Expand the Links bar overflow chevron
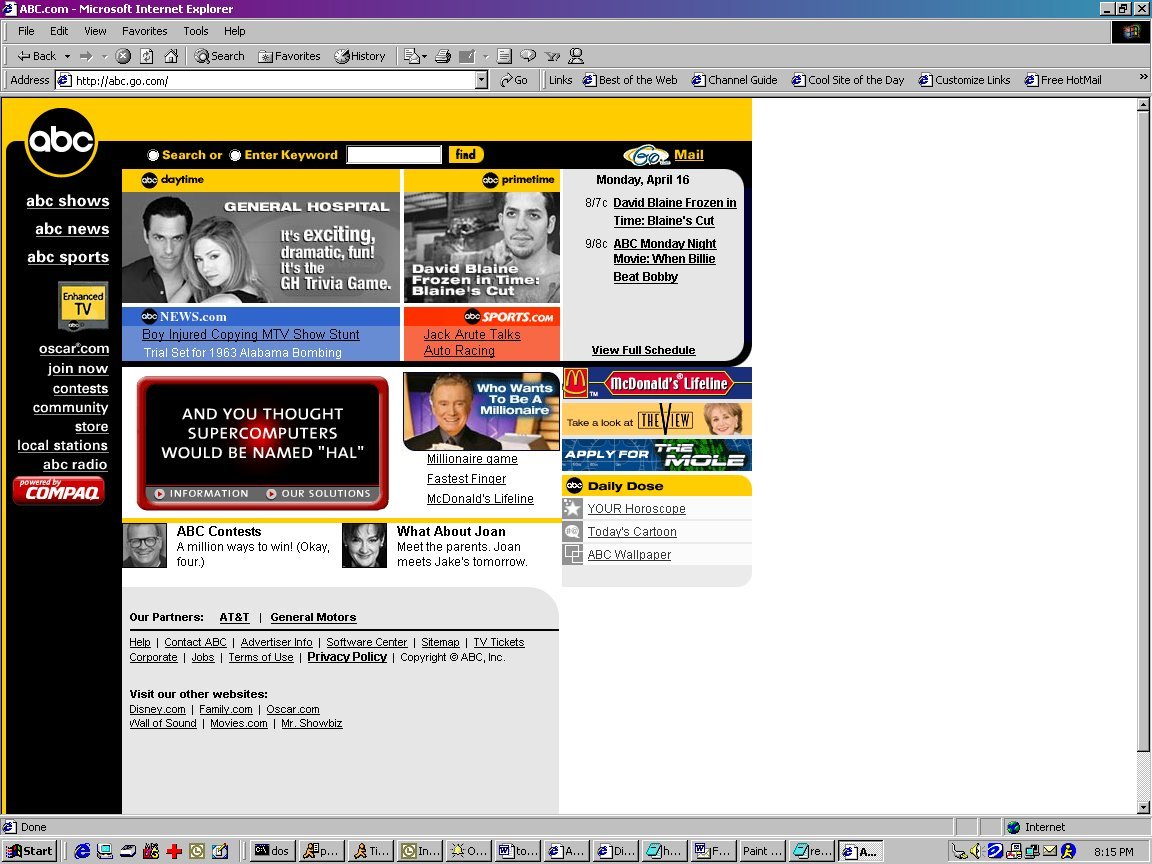 (x=1143, y=77)
